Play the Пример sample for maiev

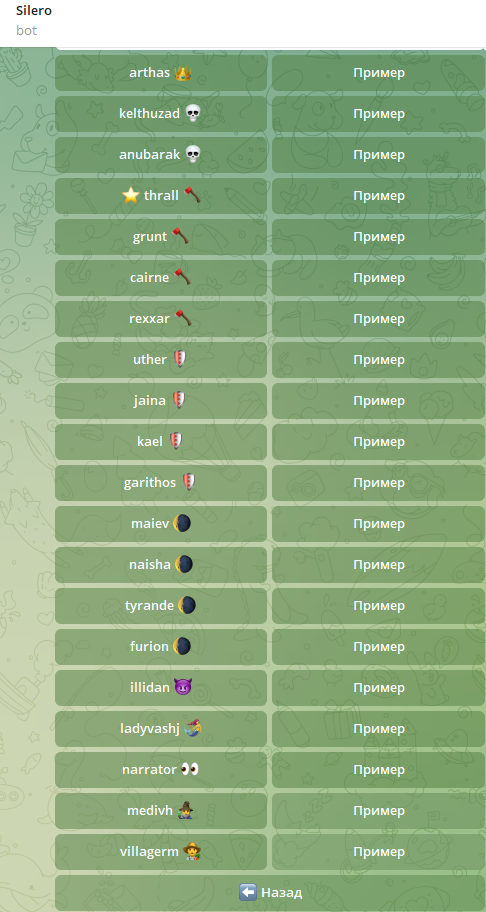(x=378, y=524)
